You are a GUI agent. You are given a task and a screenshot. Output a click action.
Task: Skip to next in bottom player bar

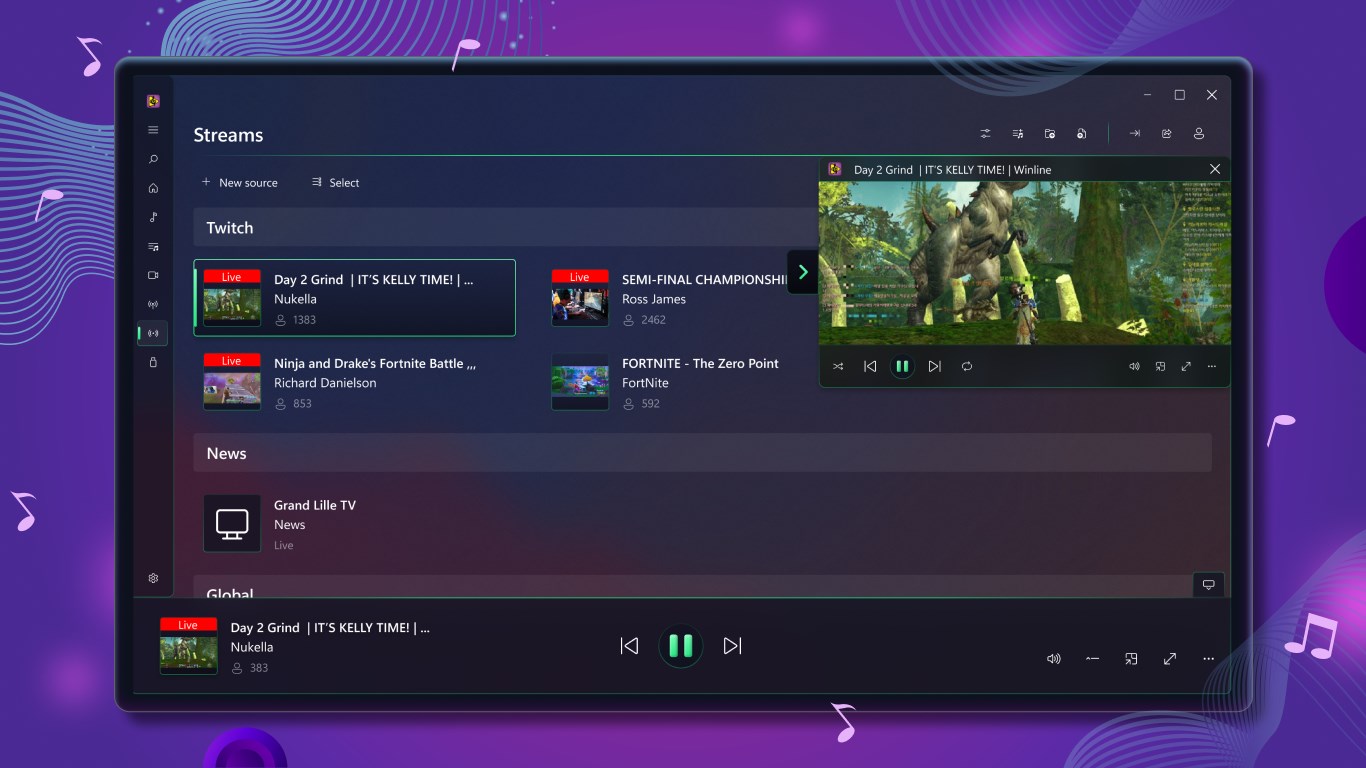(733, 646)
